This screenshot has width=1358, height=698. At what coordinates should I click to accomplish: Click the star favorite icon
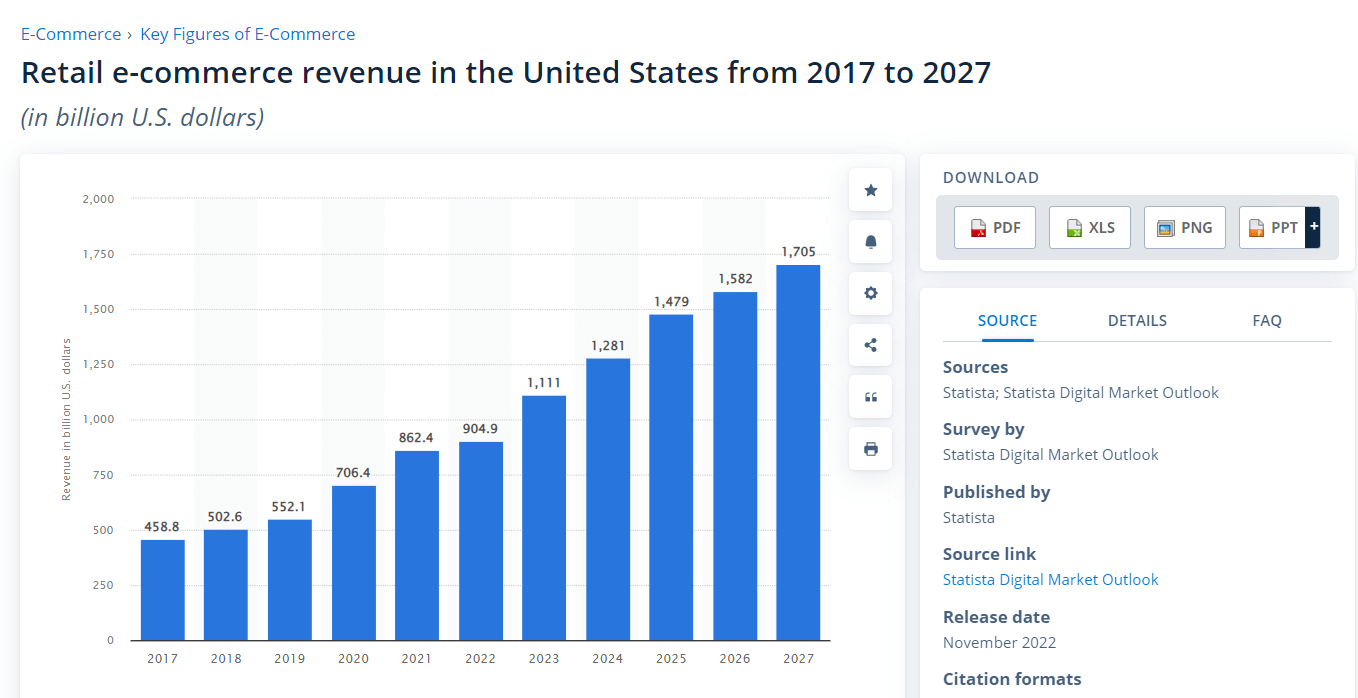(870, 190)
